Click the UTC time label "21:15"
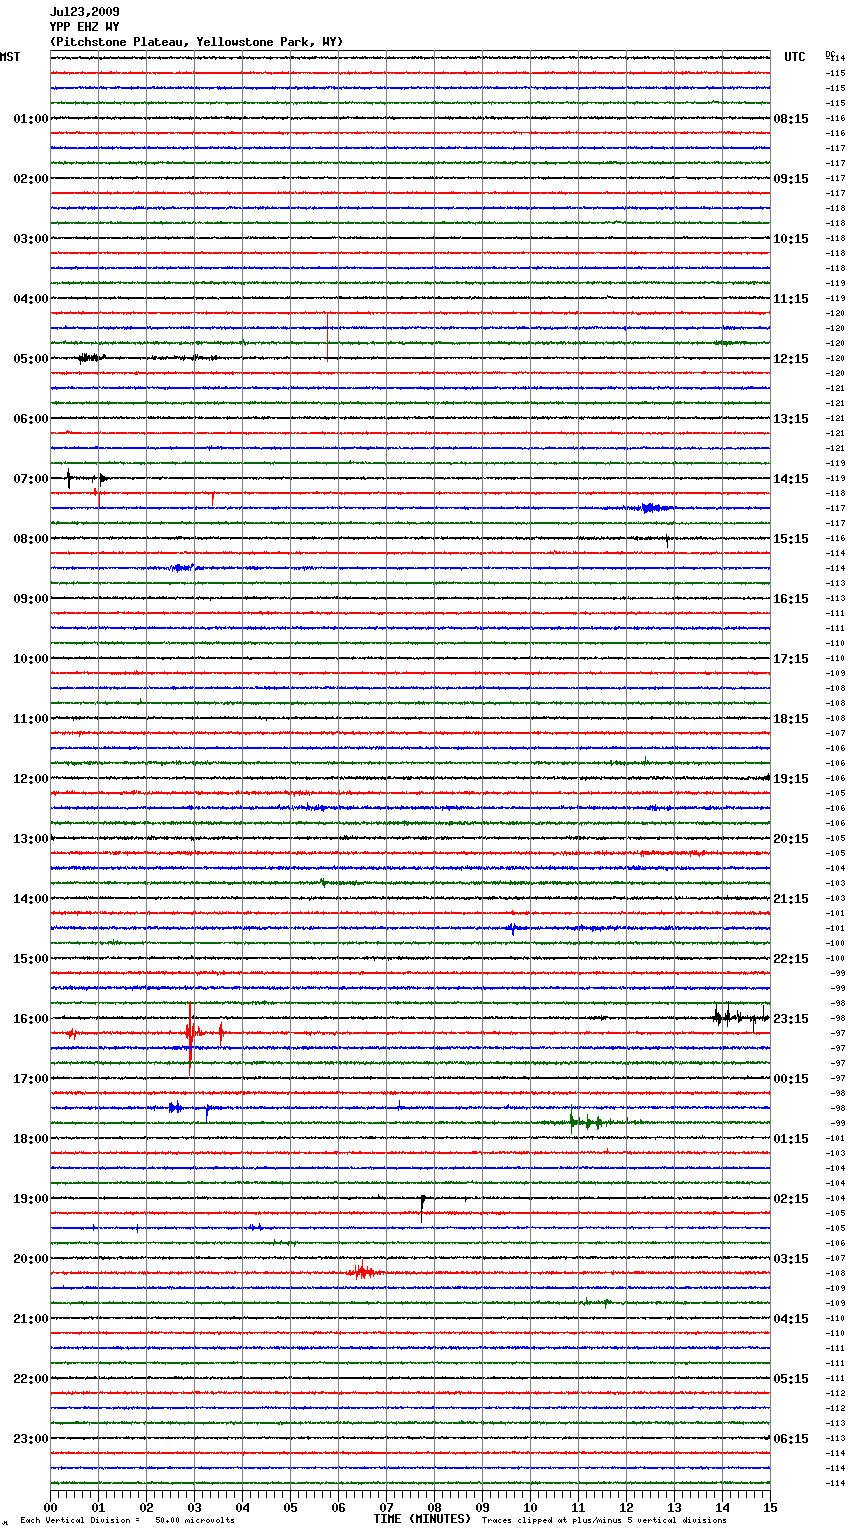 point(791,899)
